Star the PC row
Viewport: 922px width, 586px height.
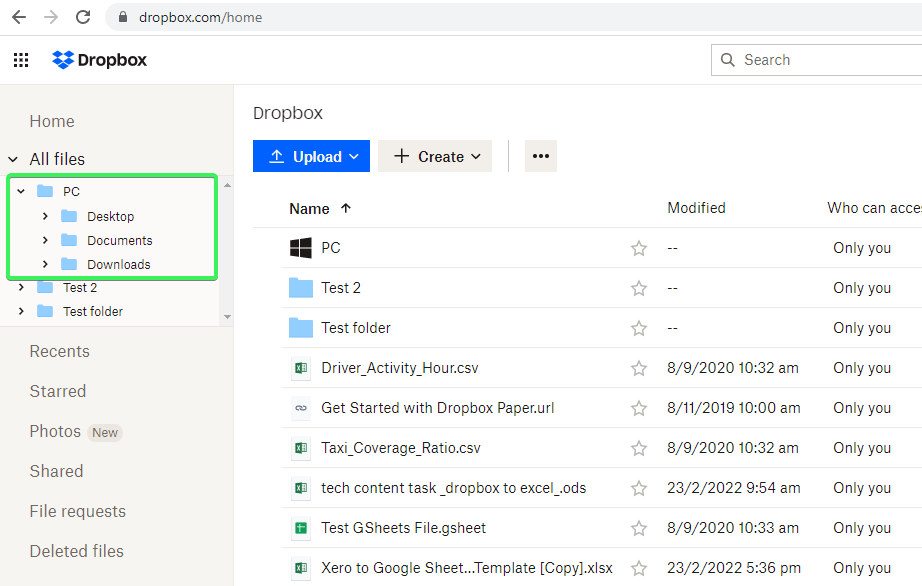click(639, 248)
